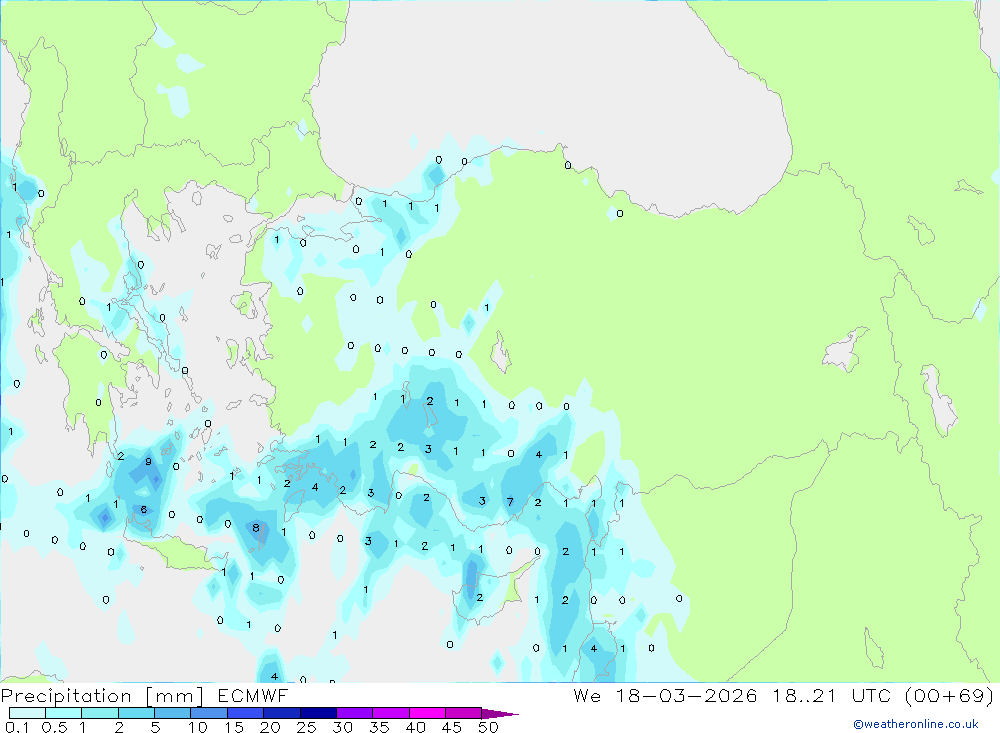Click the legend label "45"
Viewport: 1000px width, 733px height.
[x=452, y=727]
